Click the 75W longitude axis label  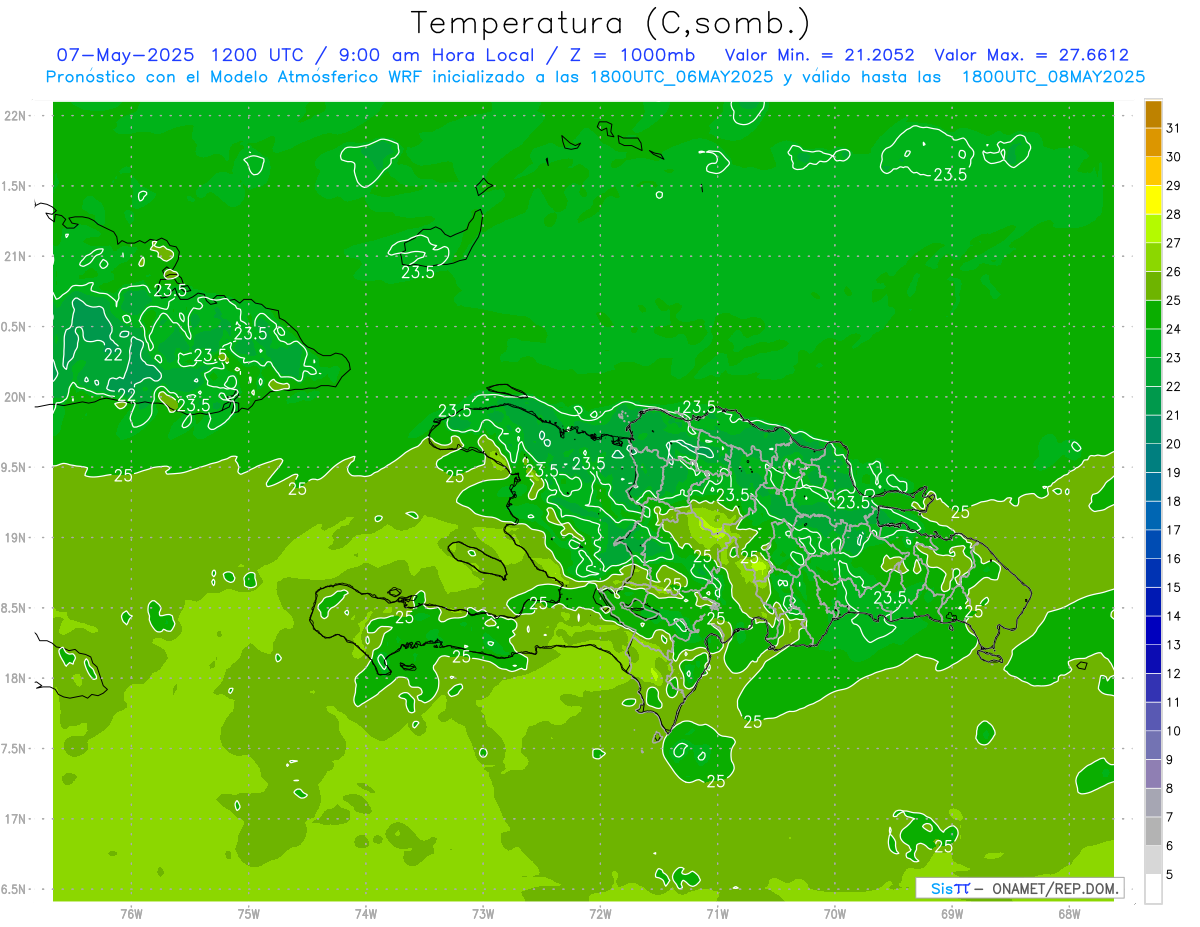(248, 913)
